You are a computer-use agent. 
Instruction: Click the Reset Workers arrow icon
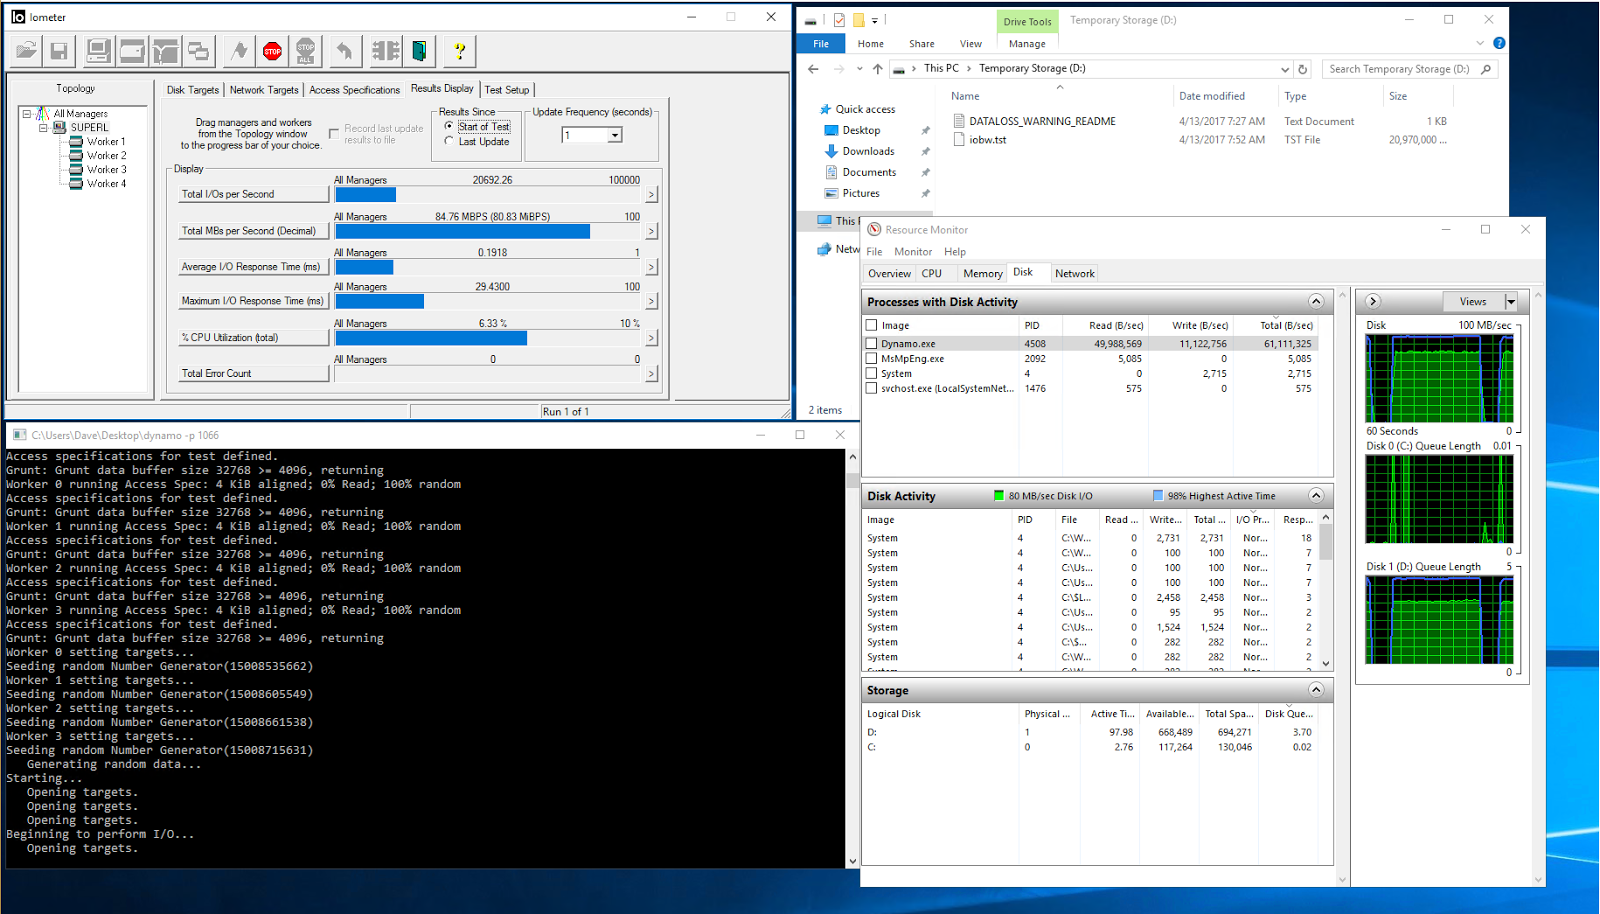pos(345,51)
